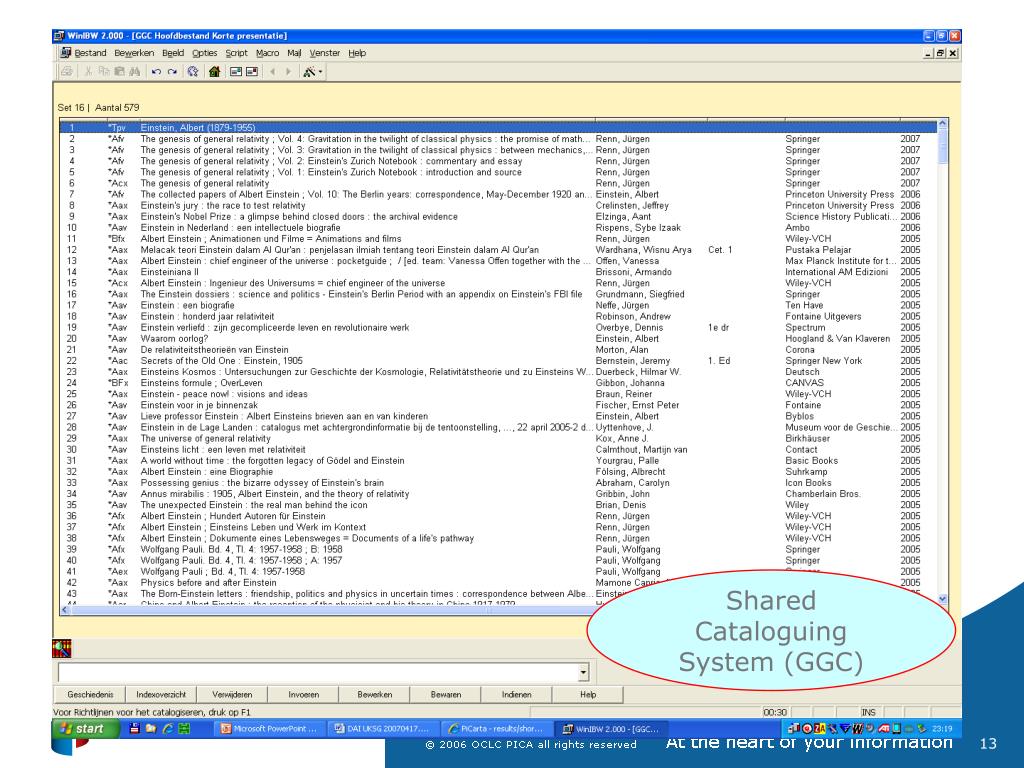Select row 'Albert Einstein : eine Biographie'

498,472
